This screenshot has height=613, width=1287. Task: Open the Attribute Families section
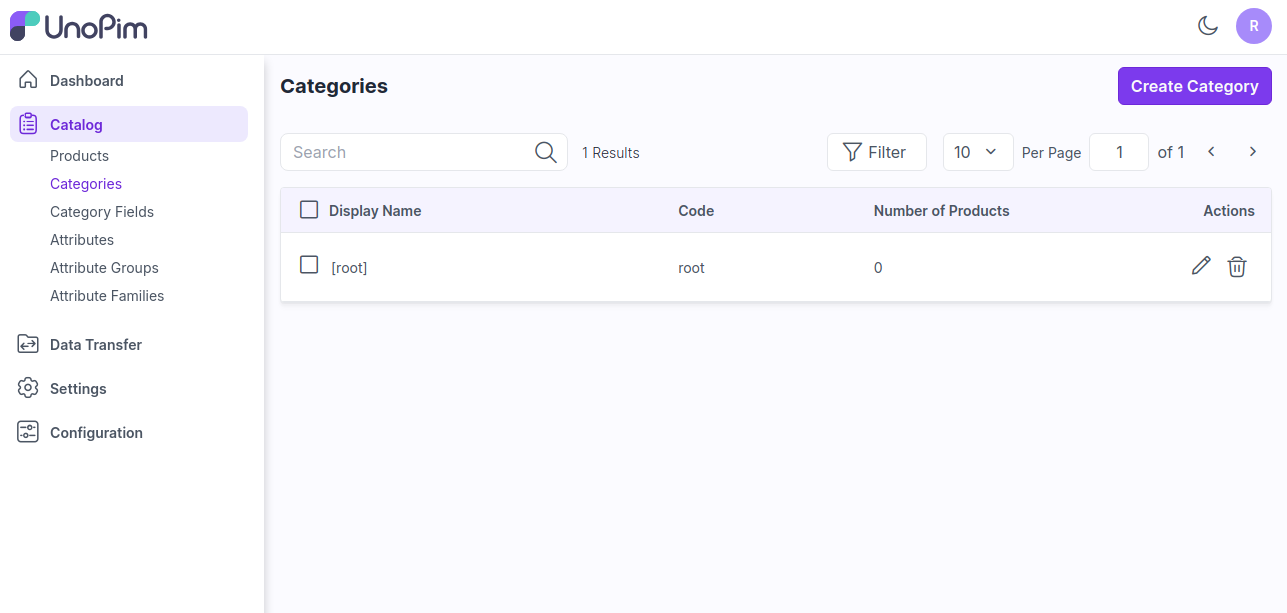pos(107,295)
